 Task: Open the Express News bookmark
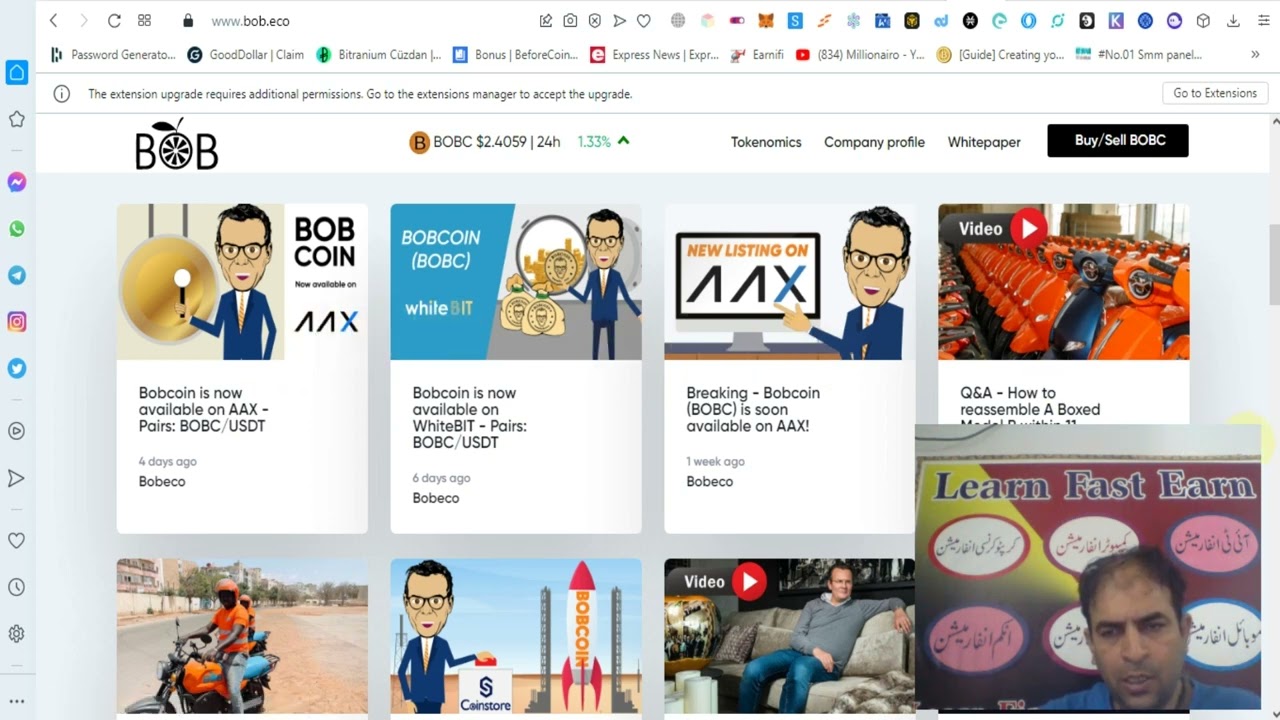(655, 55)
